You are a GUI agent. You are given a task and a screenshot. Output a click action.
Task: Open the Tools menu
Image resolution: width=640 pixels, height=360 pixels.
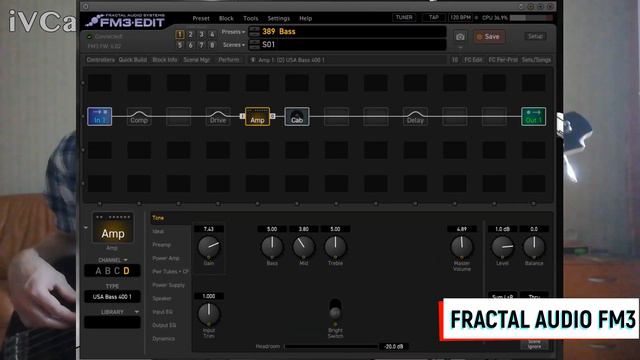[x=251, y=18]
